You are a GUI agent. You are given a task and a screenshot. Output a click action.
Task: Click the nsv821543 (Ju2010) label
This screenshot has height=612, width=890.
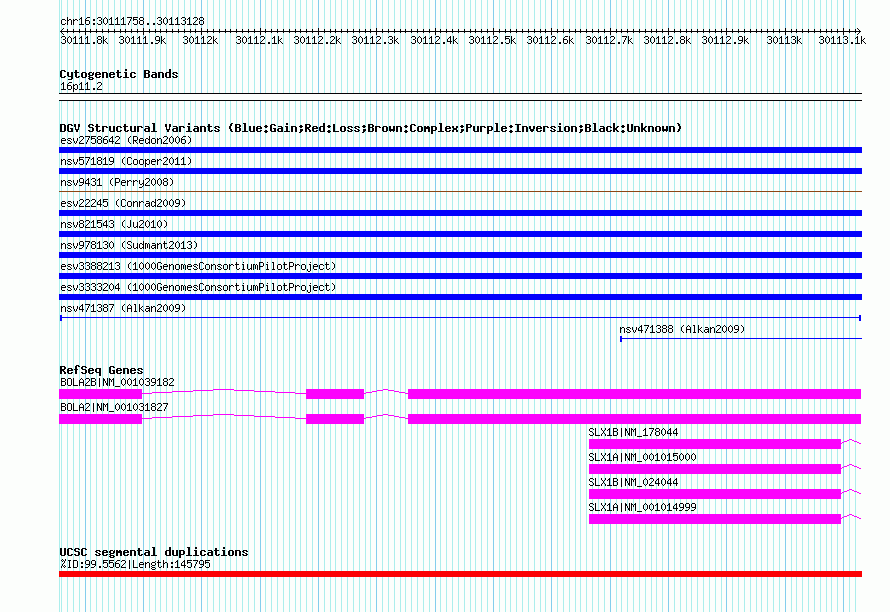click(x=114, y=224)
